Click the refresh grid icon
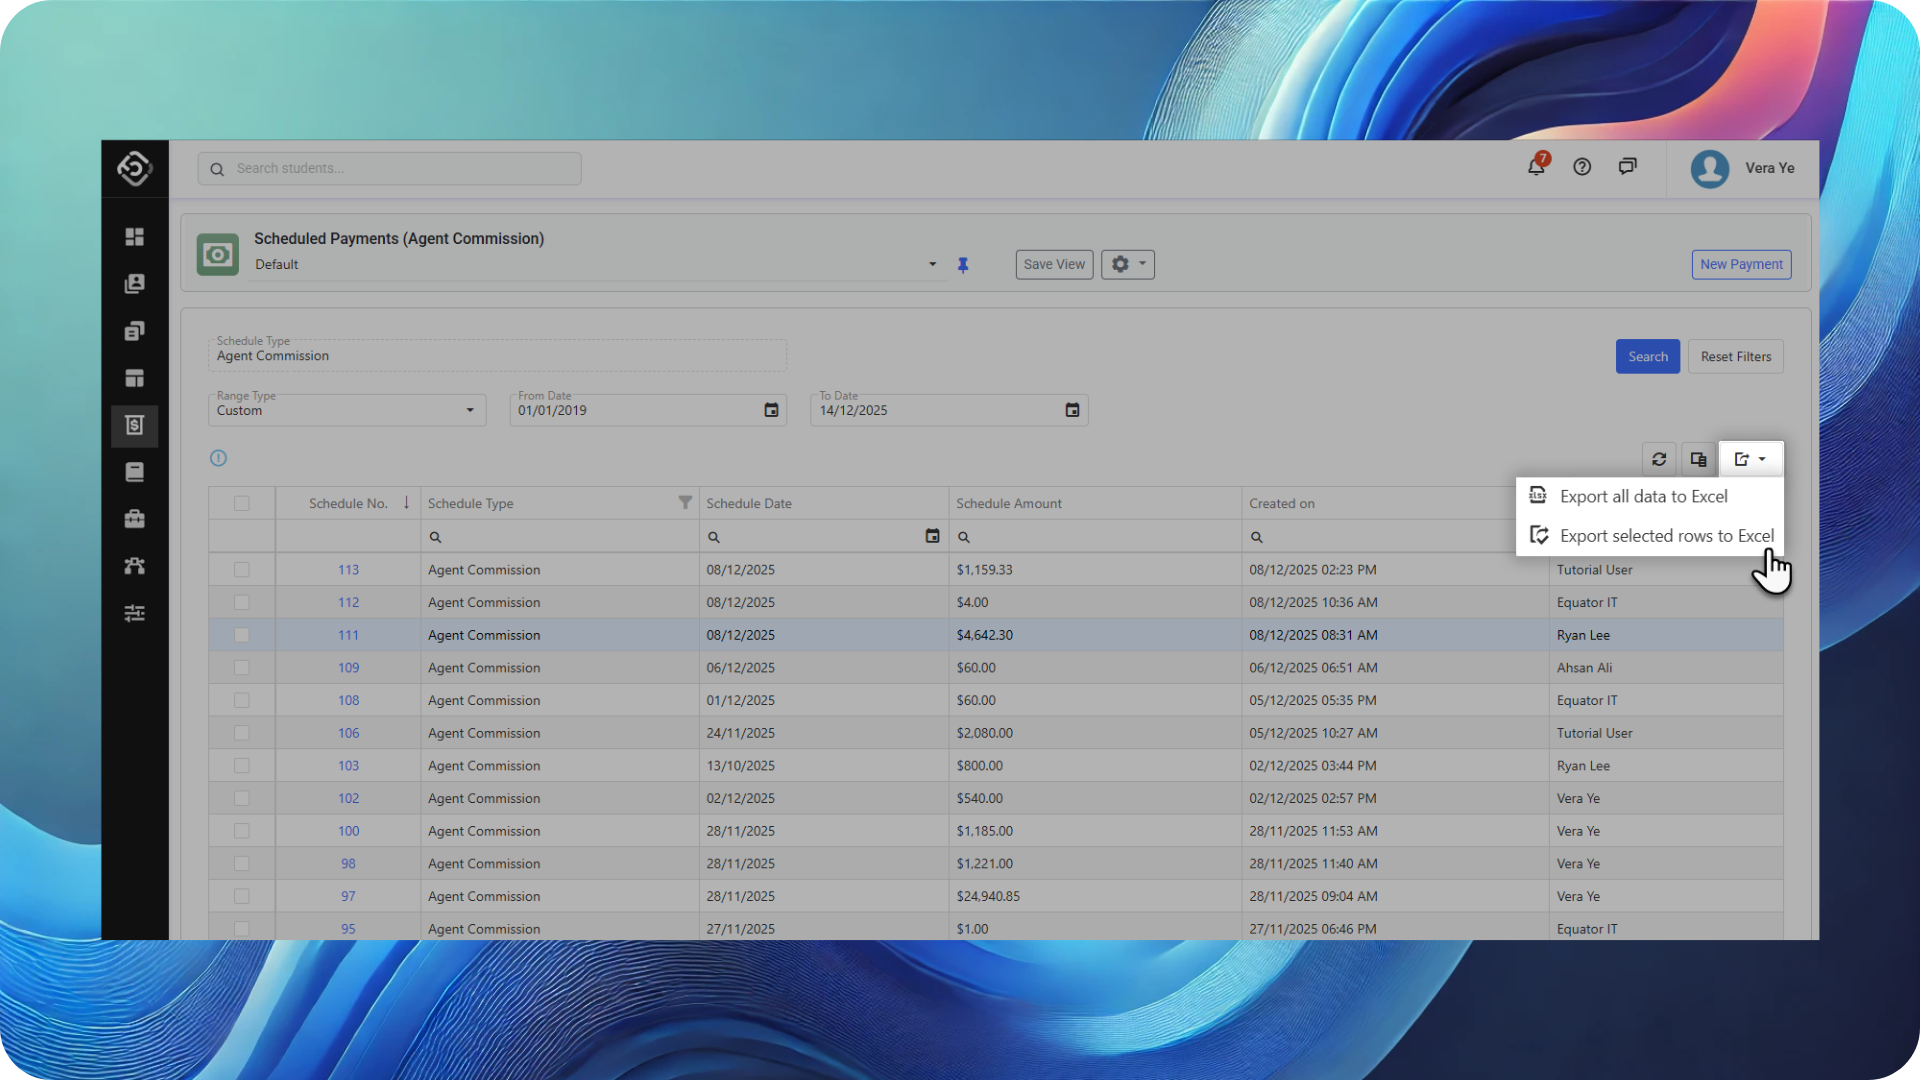The image size is (1920, 1080). click(1659, 459)
